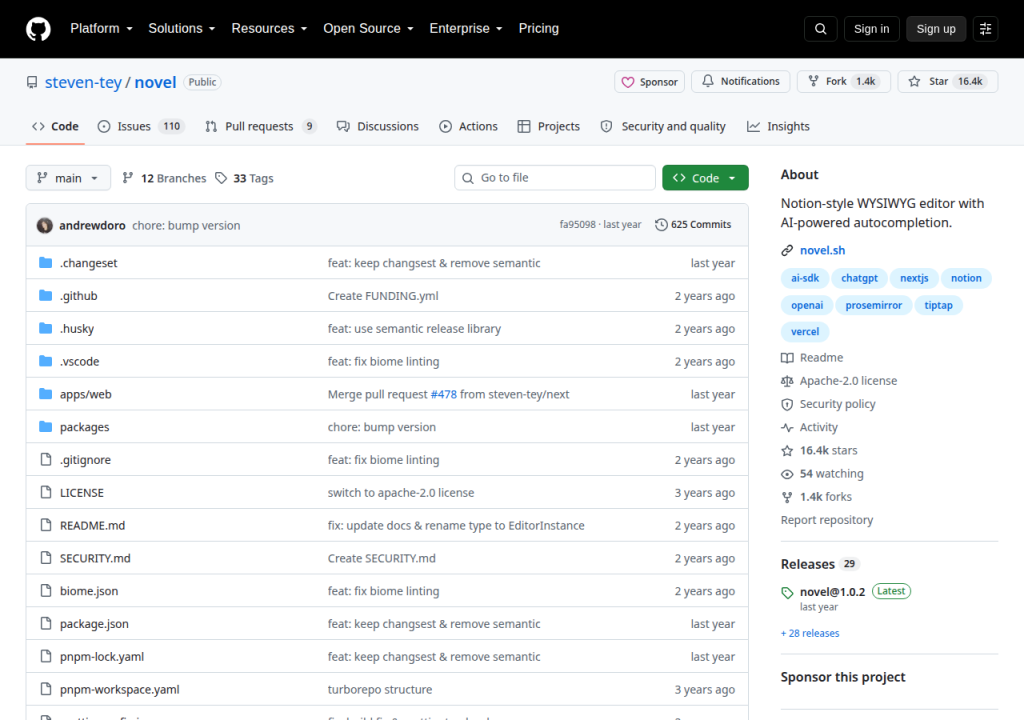Click the folder icon for packages

(45, 427)
